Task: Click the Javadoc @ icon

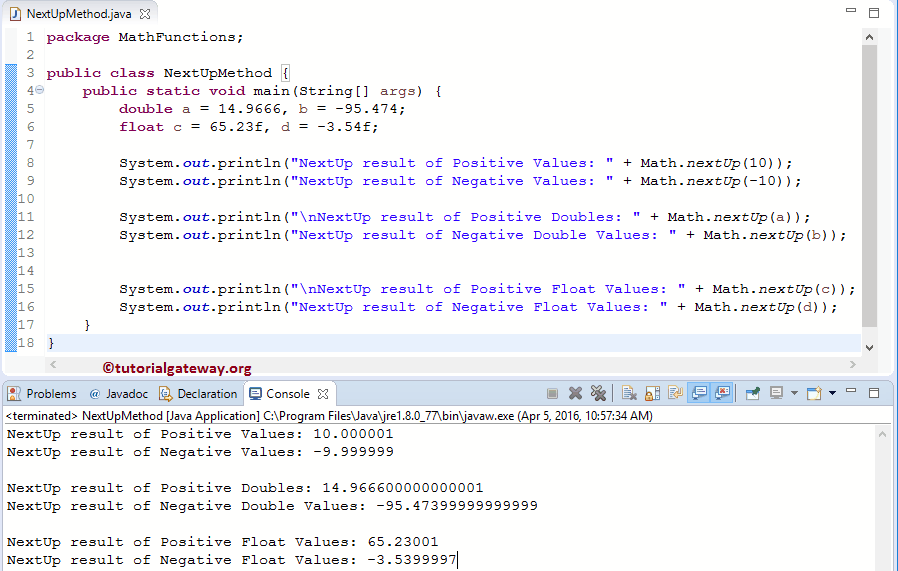Action: pos(95,394)
